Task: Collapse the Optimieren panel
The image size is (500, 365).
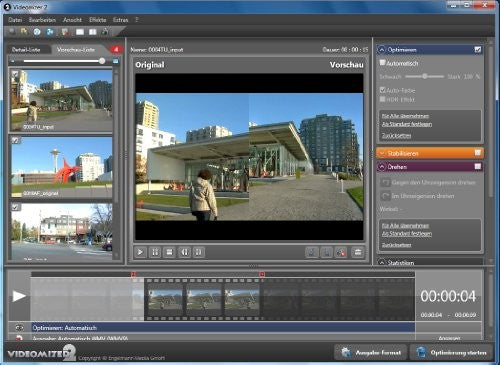Action: [x=382, y=50]
